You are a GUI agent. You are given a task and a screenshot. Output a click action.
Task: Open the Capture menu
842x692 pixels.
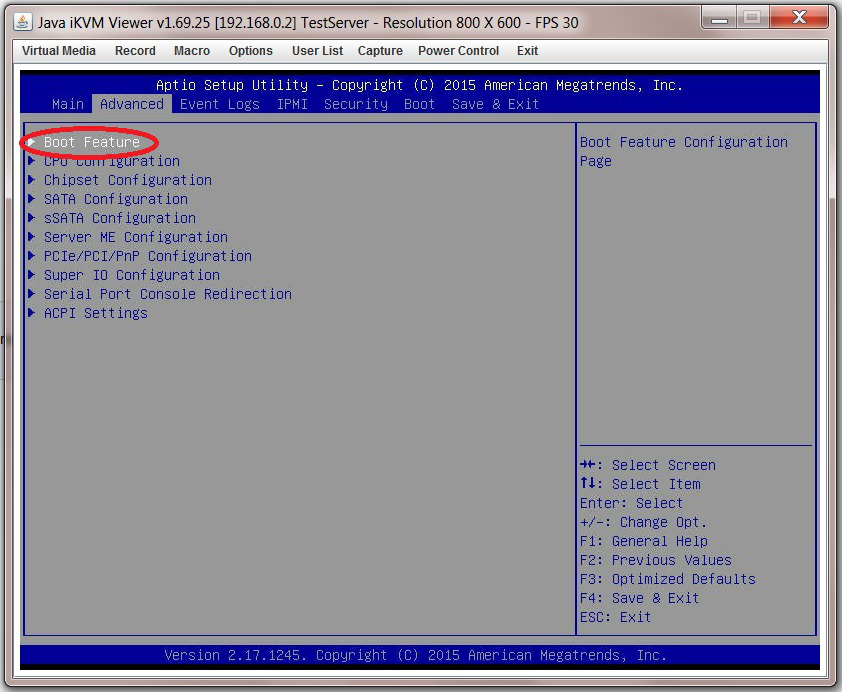pos(380,51)
